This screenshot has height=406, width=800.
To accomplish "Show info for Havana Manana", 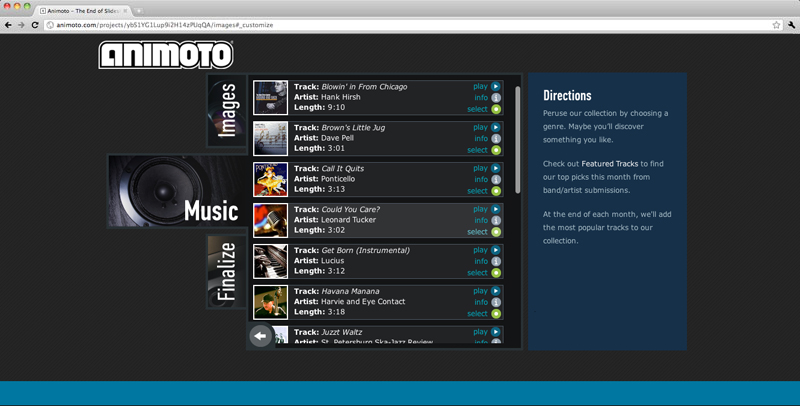I will (x=487, y=302).
